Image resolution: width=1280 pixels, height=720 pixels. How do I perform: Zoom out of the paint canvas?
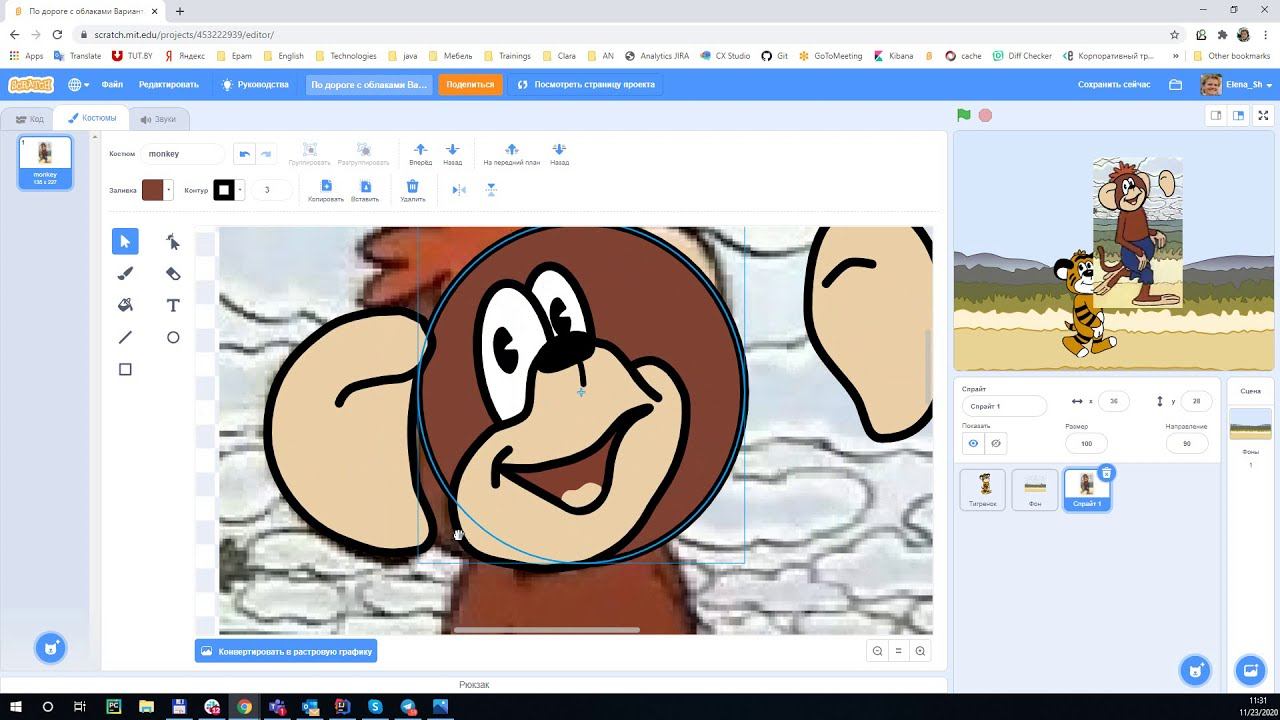[877, 651]
